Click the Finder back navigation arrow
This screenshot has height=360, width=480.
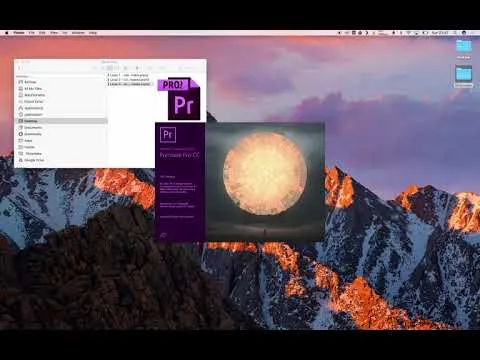point(20,68)
